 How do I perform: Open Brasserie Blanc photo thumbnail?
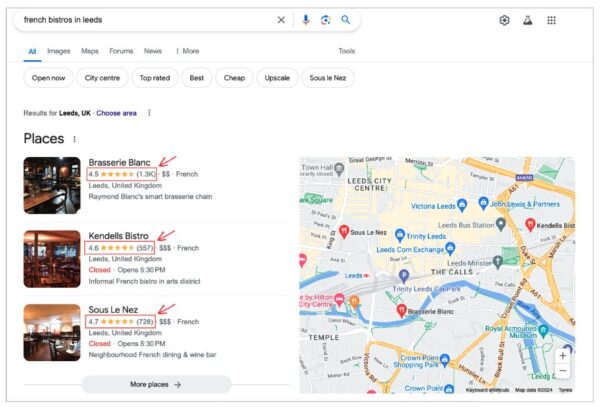pos(52,186)
